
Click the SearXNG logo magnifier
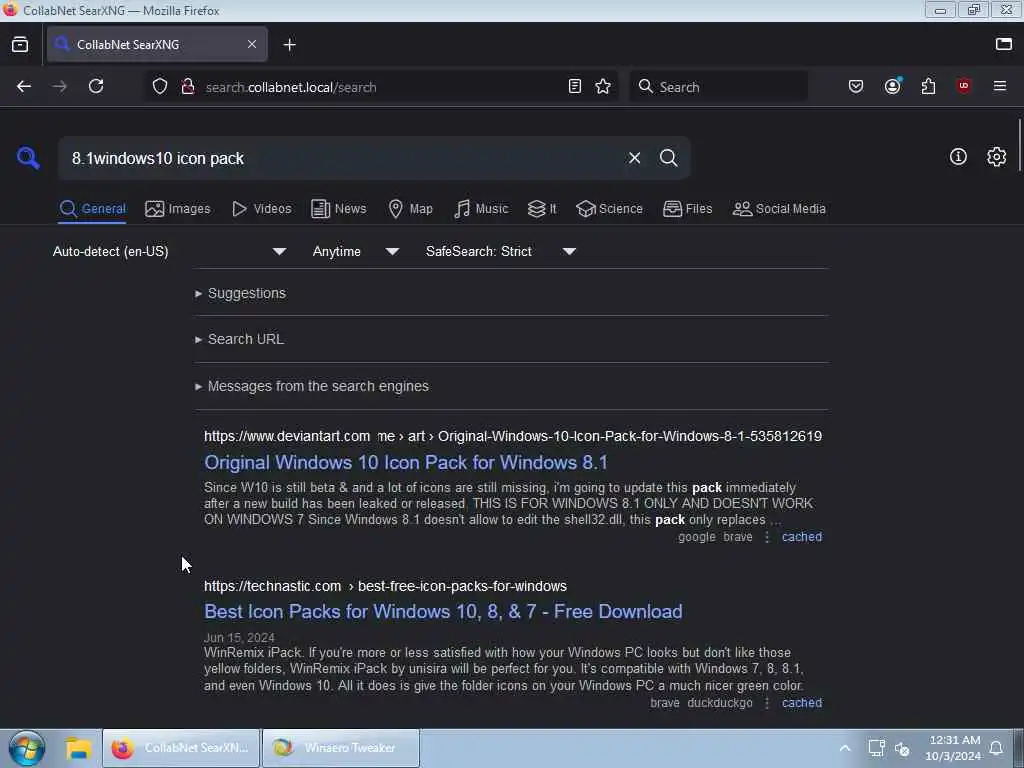click(28, 158)
